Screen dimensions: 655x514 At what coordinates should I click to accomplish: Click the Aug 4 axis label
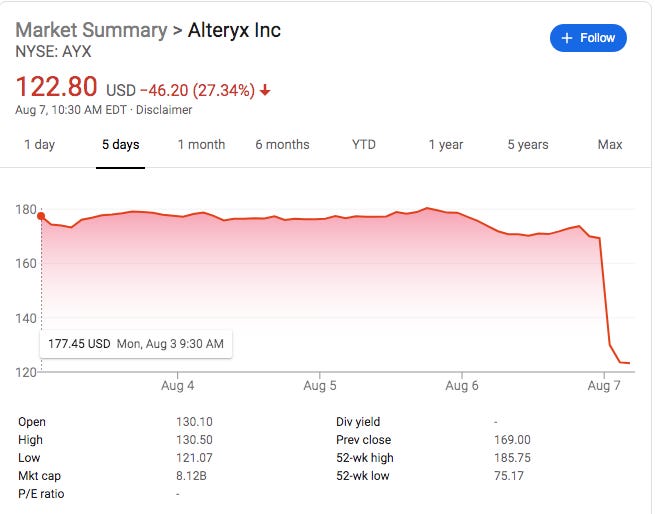pos(178,385)
